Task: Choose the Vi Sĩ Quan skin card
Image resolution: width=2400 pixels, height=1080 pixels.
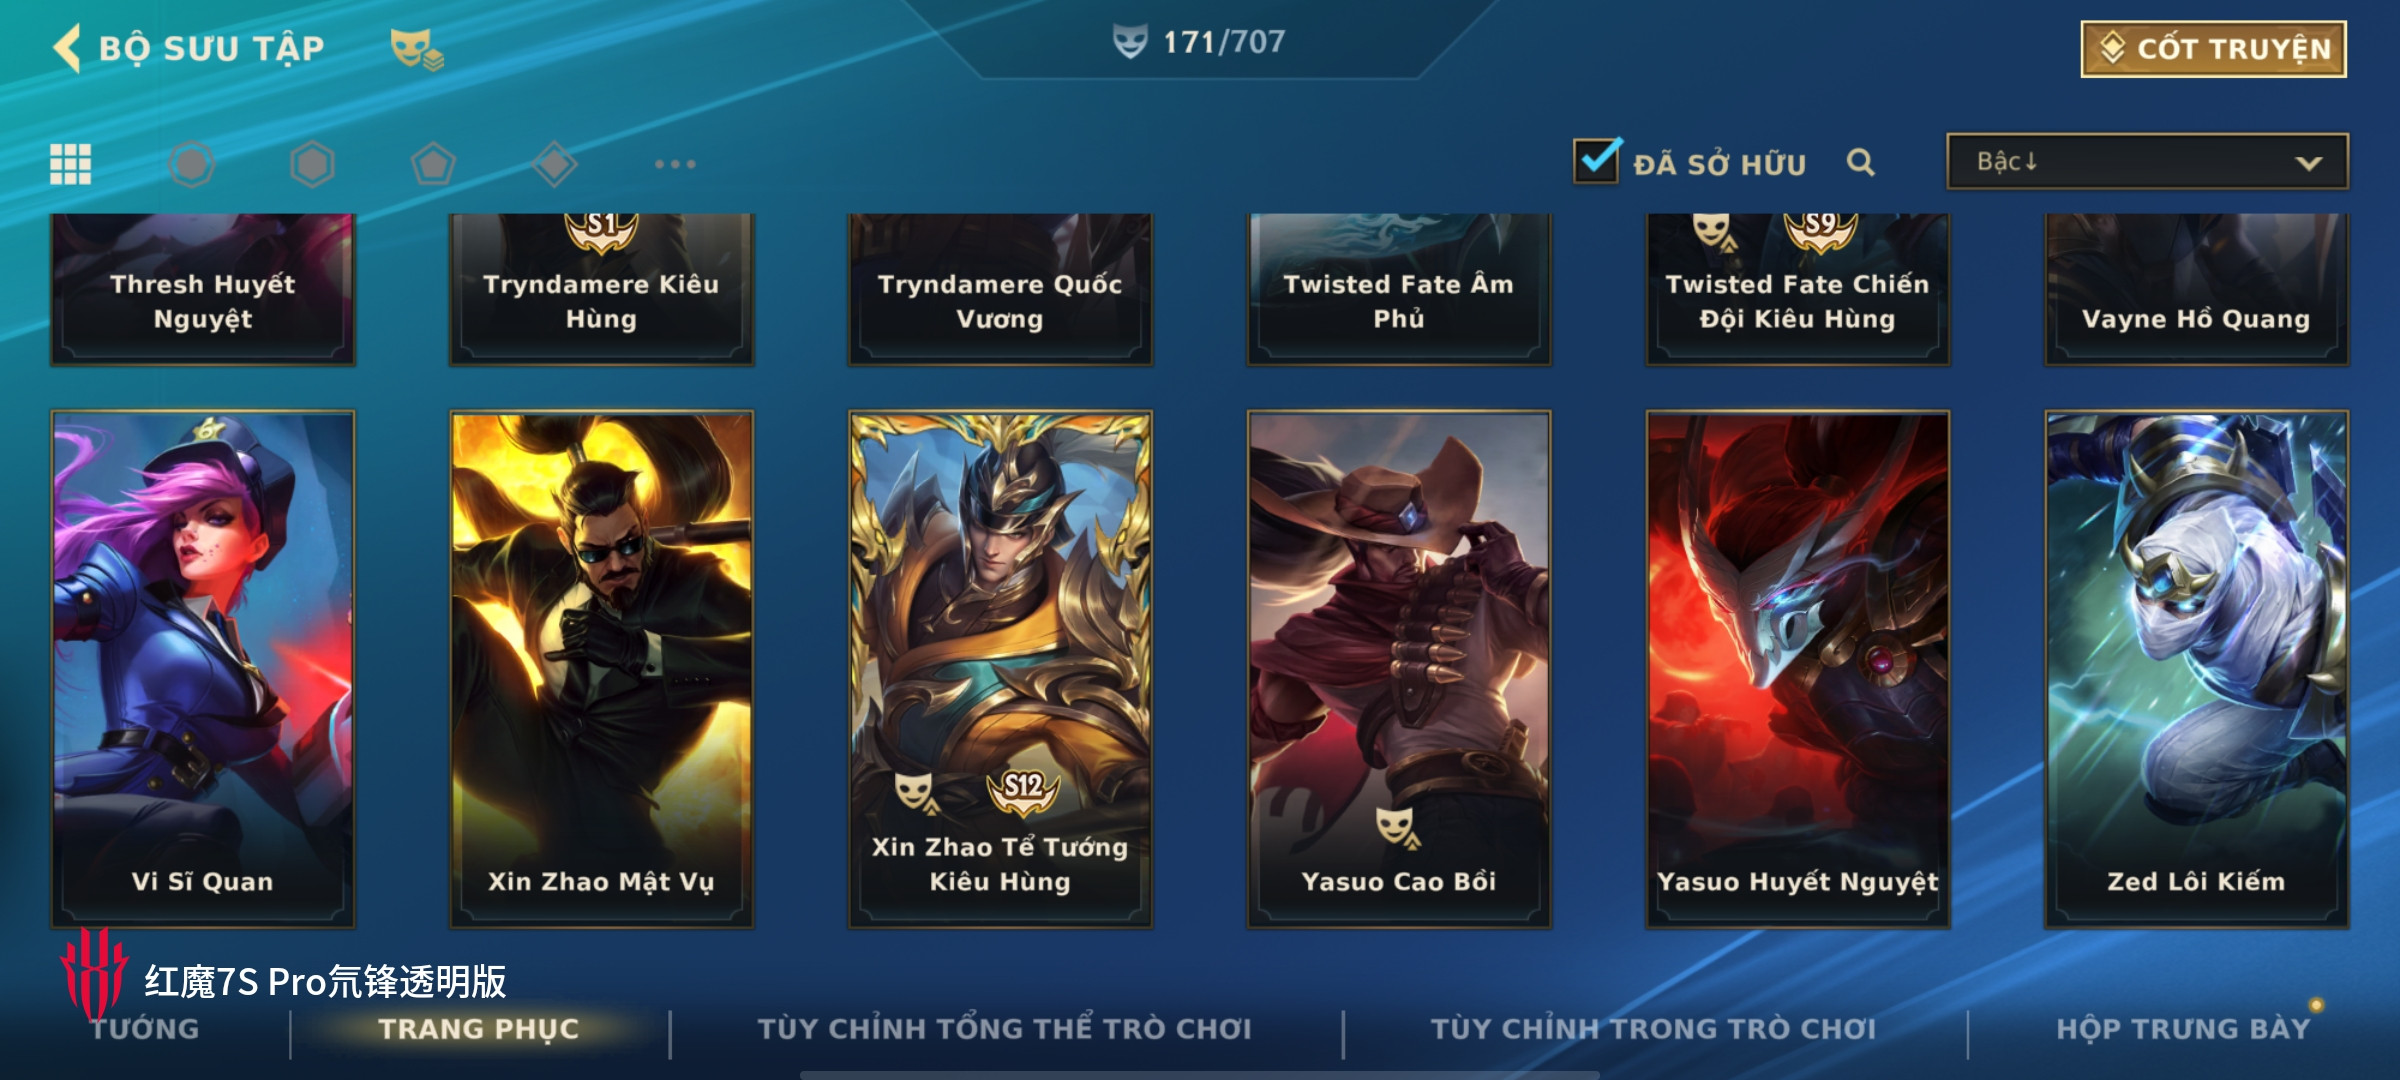Action: tap(203, 669)
